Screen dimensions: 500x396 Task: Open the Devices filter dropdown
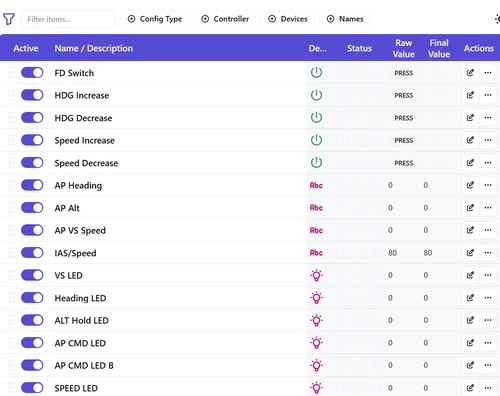coord(288,19)
